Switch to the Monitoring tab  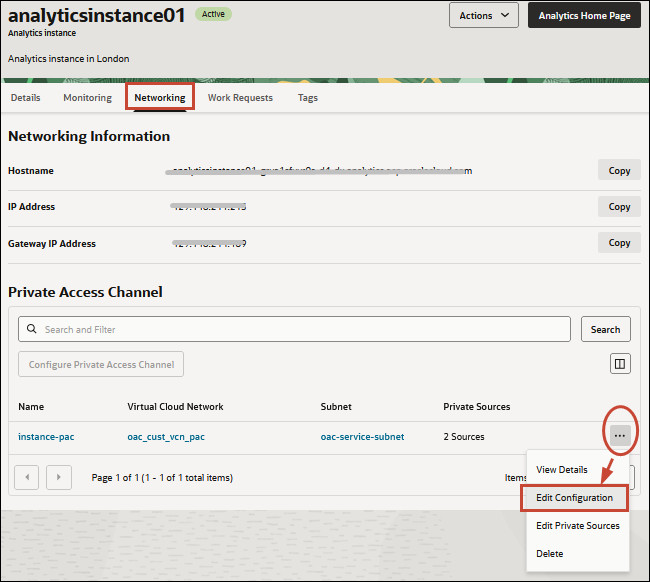coord(88,98)
